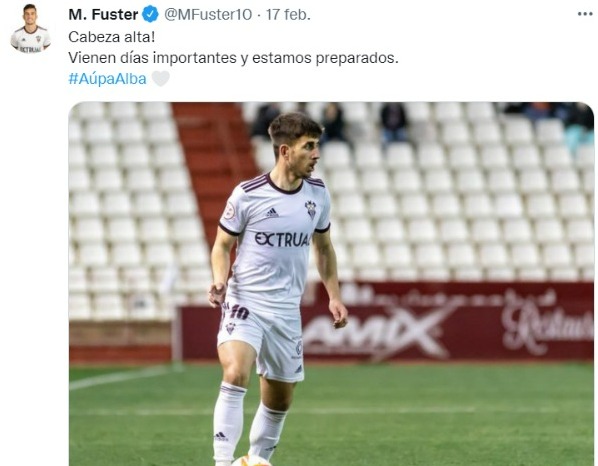
Task: Click the cursive restaurant banner in the photo
Action: click(547, 322)
